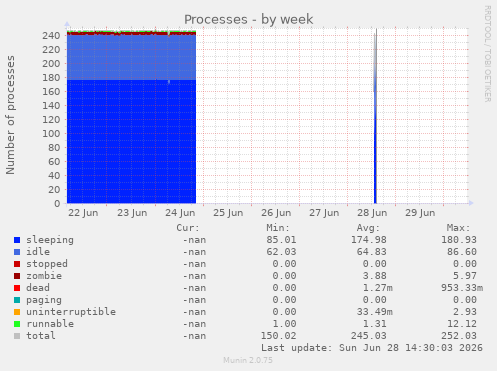Click uninterruptible average value 33.49m
Screen dimensions: 497x371
point(375,312)
